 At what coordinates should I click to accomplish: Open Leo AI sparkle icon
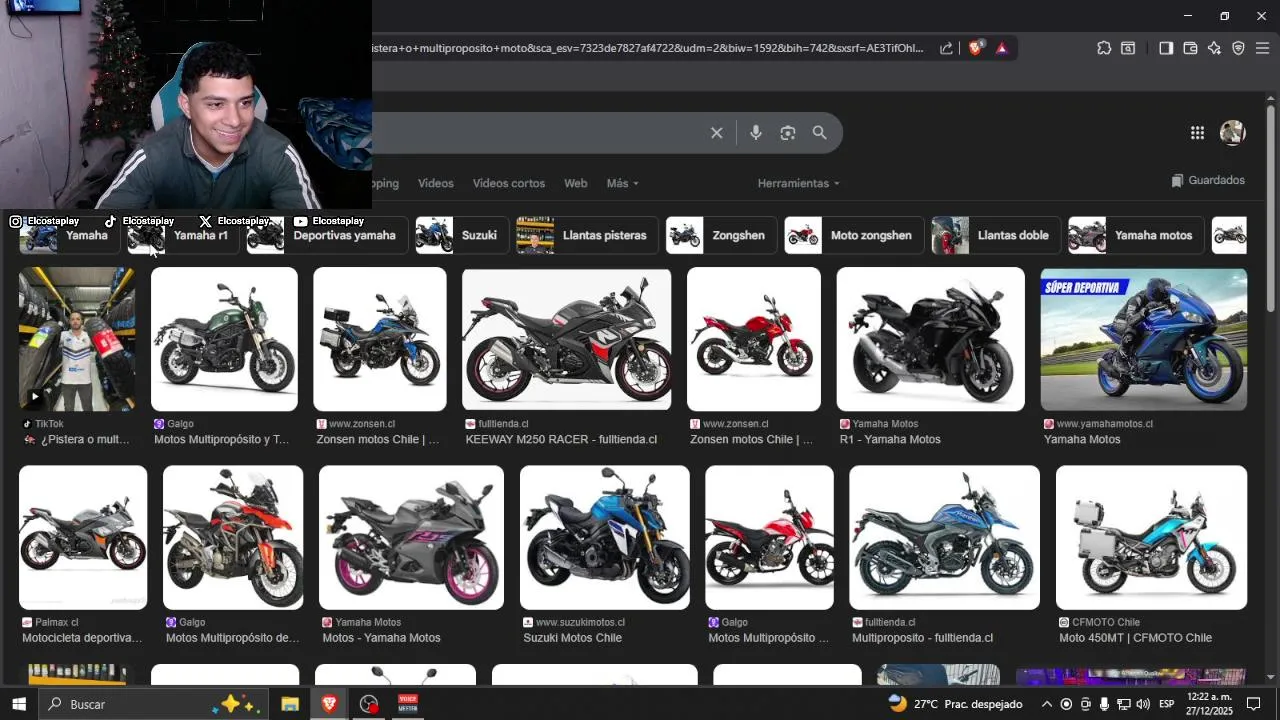[1214, 48]
